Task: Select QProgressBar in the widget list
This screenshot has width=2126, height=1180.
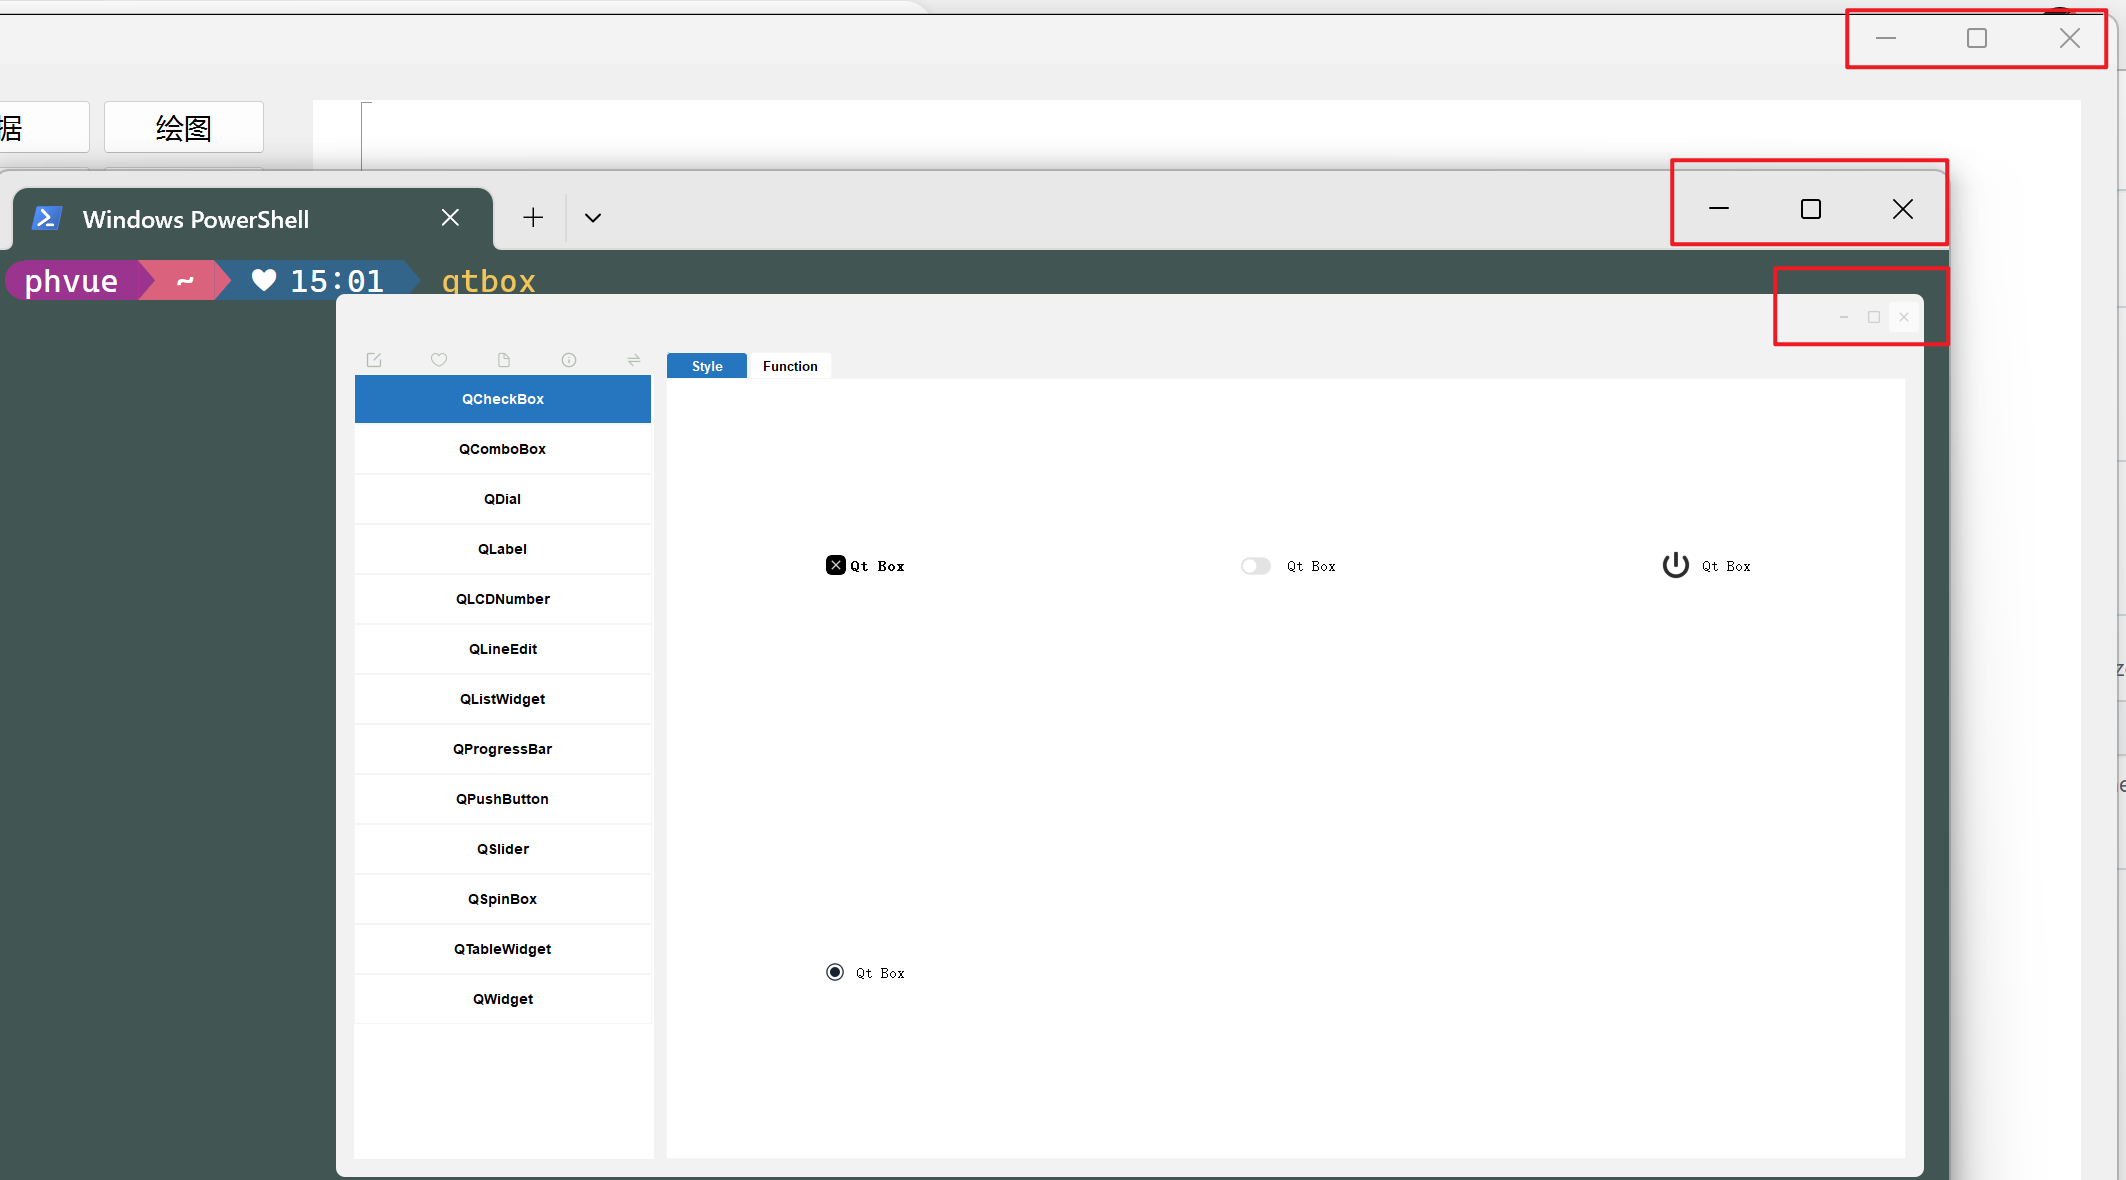Action: click(502, 748)
